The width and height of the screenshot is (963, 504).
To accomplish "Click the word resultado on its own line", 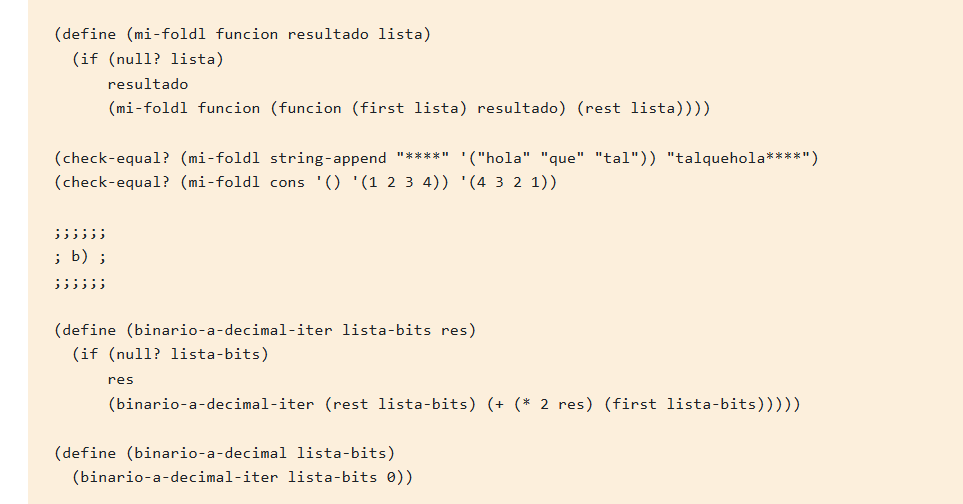I will pyautogui.click(x=148, y=84).
